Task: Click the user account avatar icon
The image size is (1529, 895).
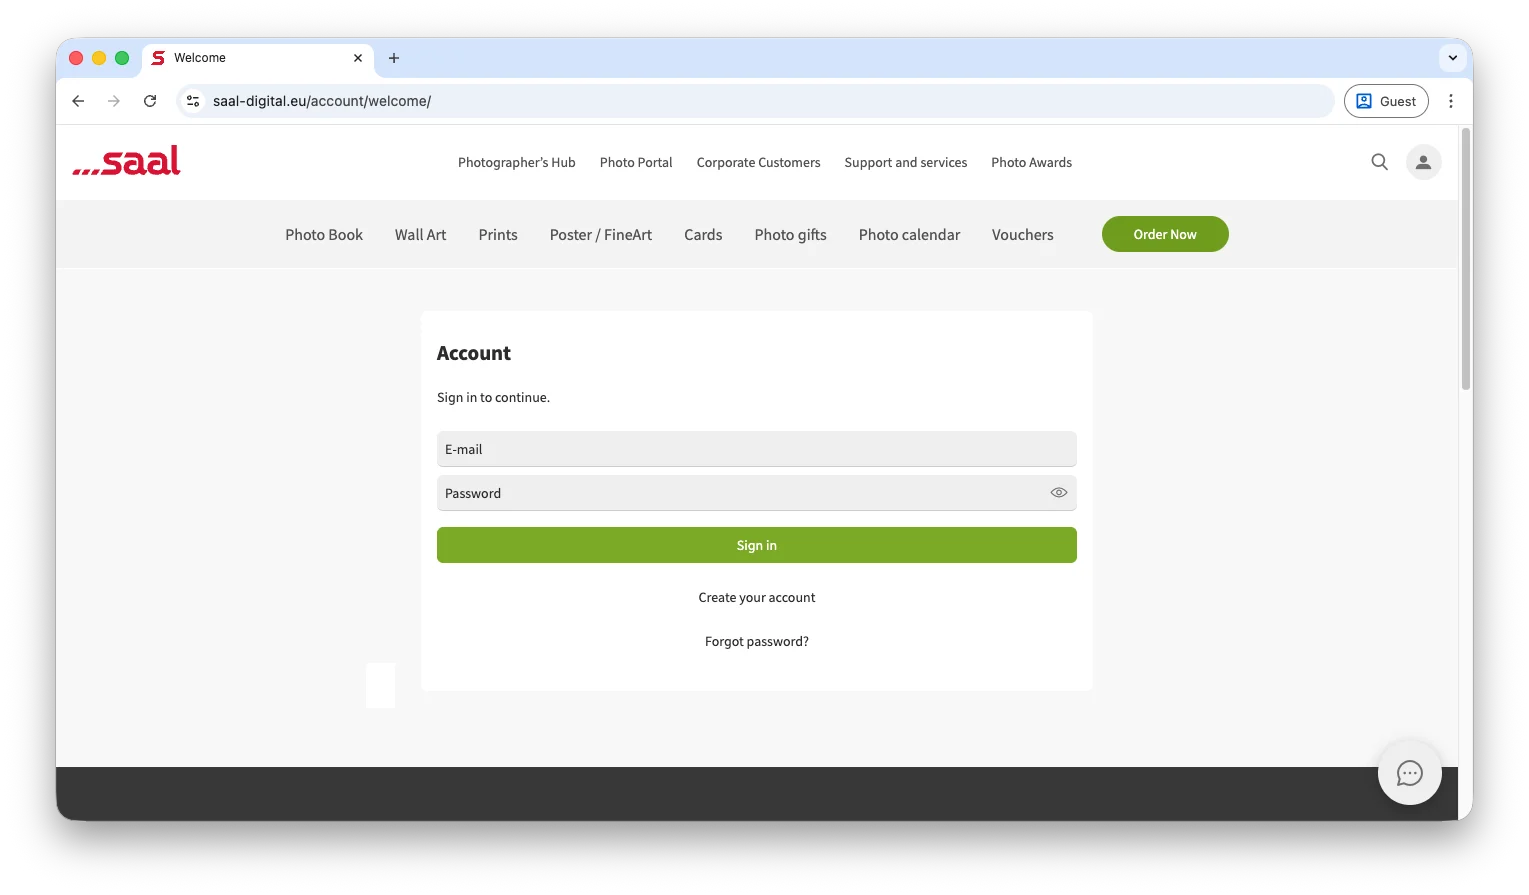Action: coord(1423,162)
